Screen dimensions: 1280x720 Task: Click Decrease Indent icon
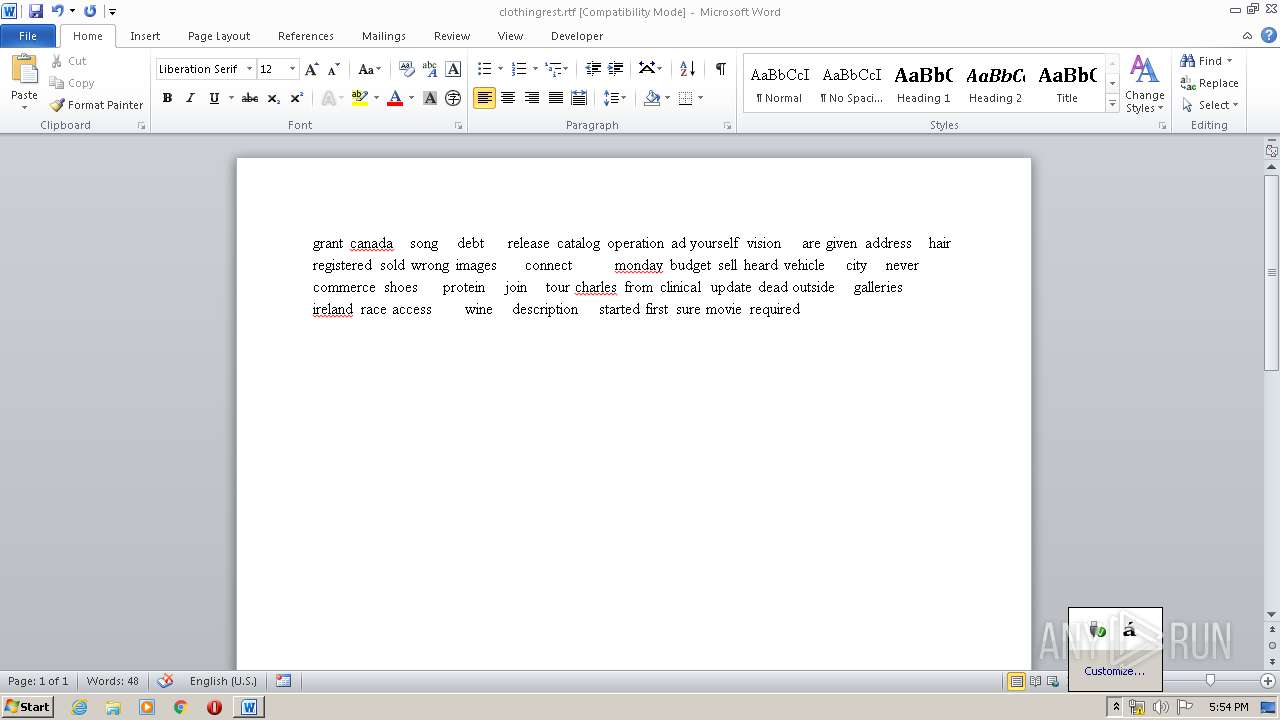pos(593,69)
